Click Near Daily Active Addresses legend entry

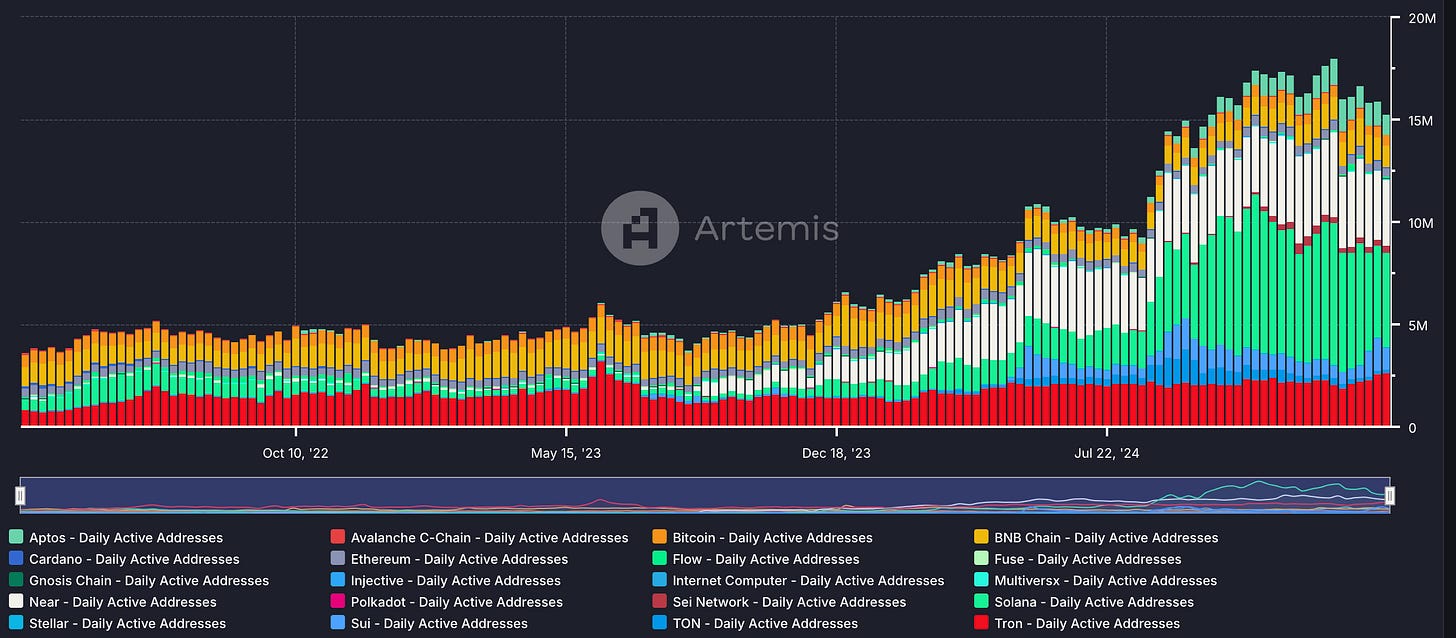tap(112, 602)
